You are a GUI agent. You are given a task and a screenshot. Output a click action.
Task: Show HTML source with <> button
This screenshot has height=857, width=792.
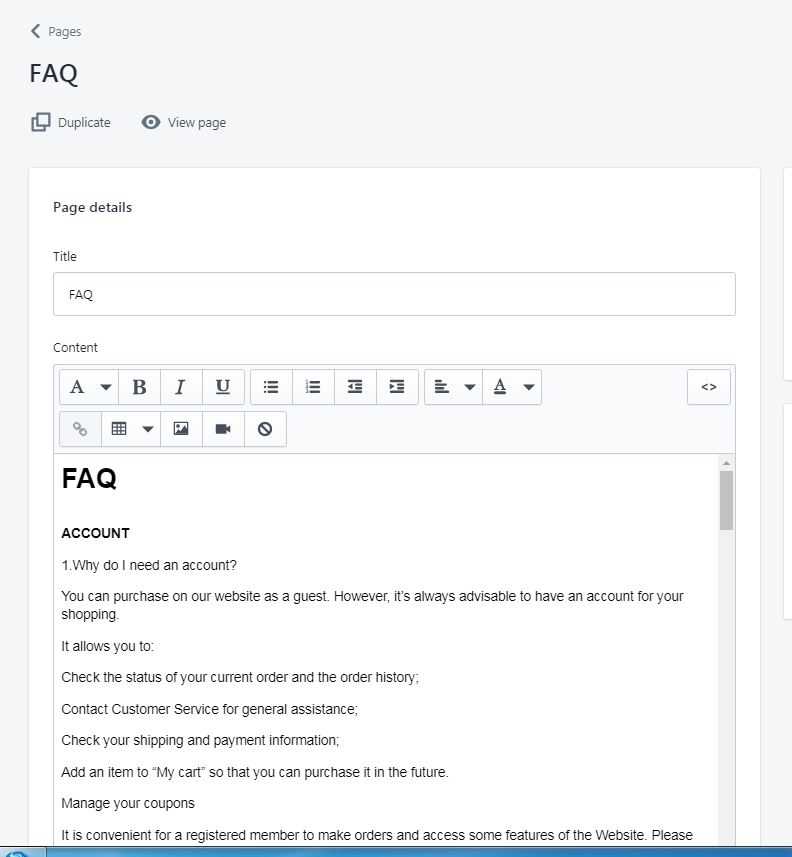click(708, 387)
